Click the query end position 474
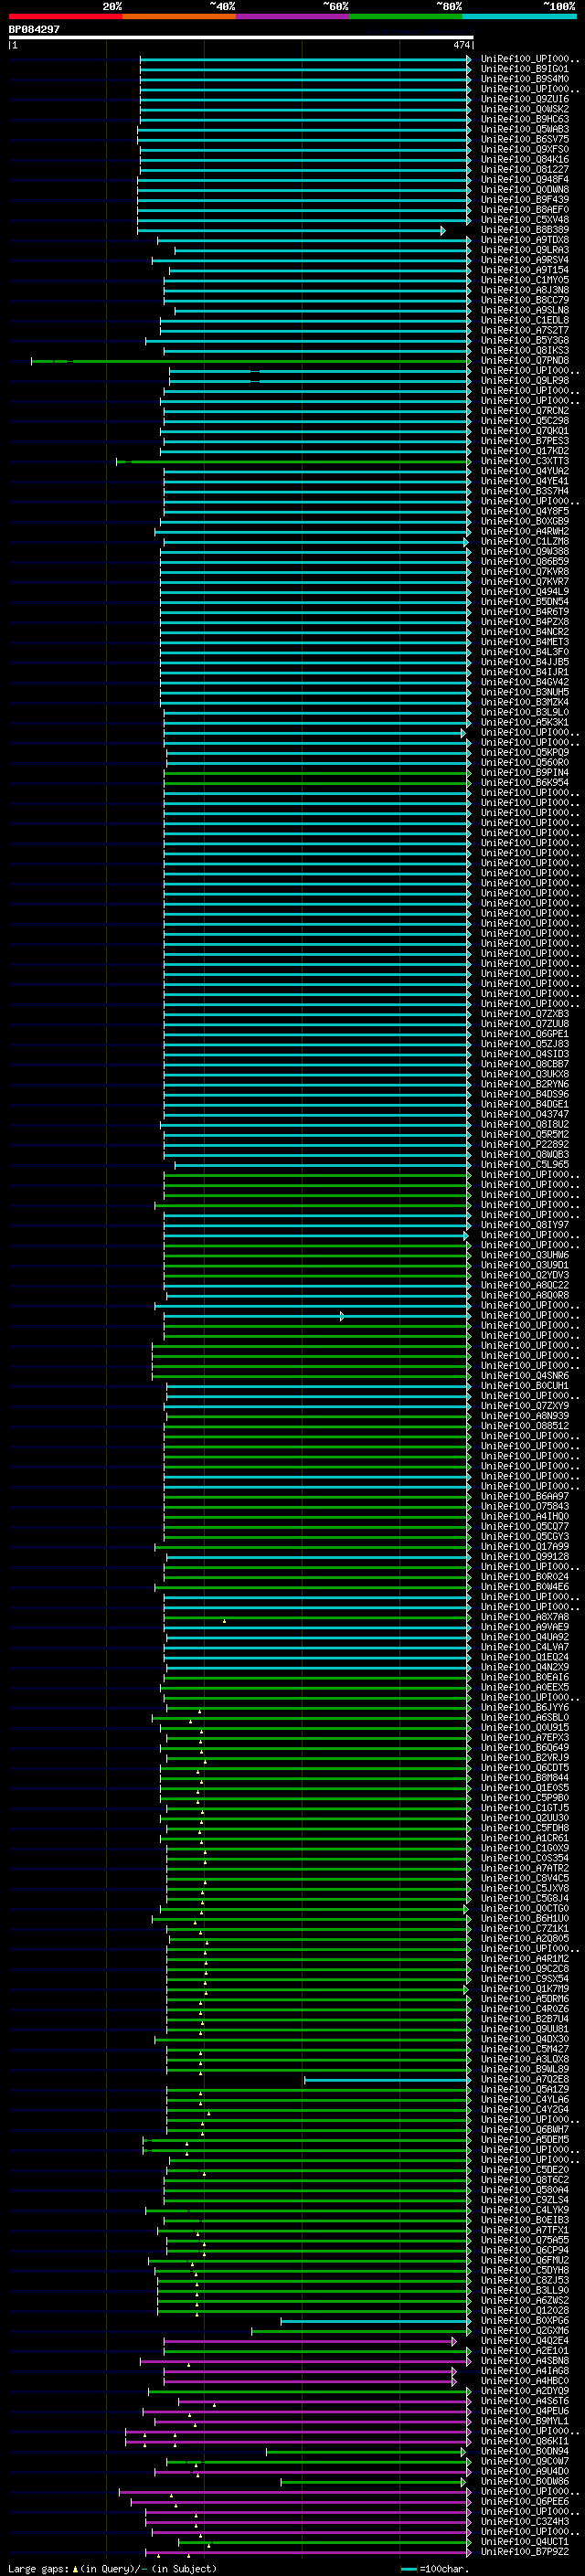This screenshot has width=585, height=2576. 461,45
